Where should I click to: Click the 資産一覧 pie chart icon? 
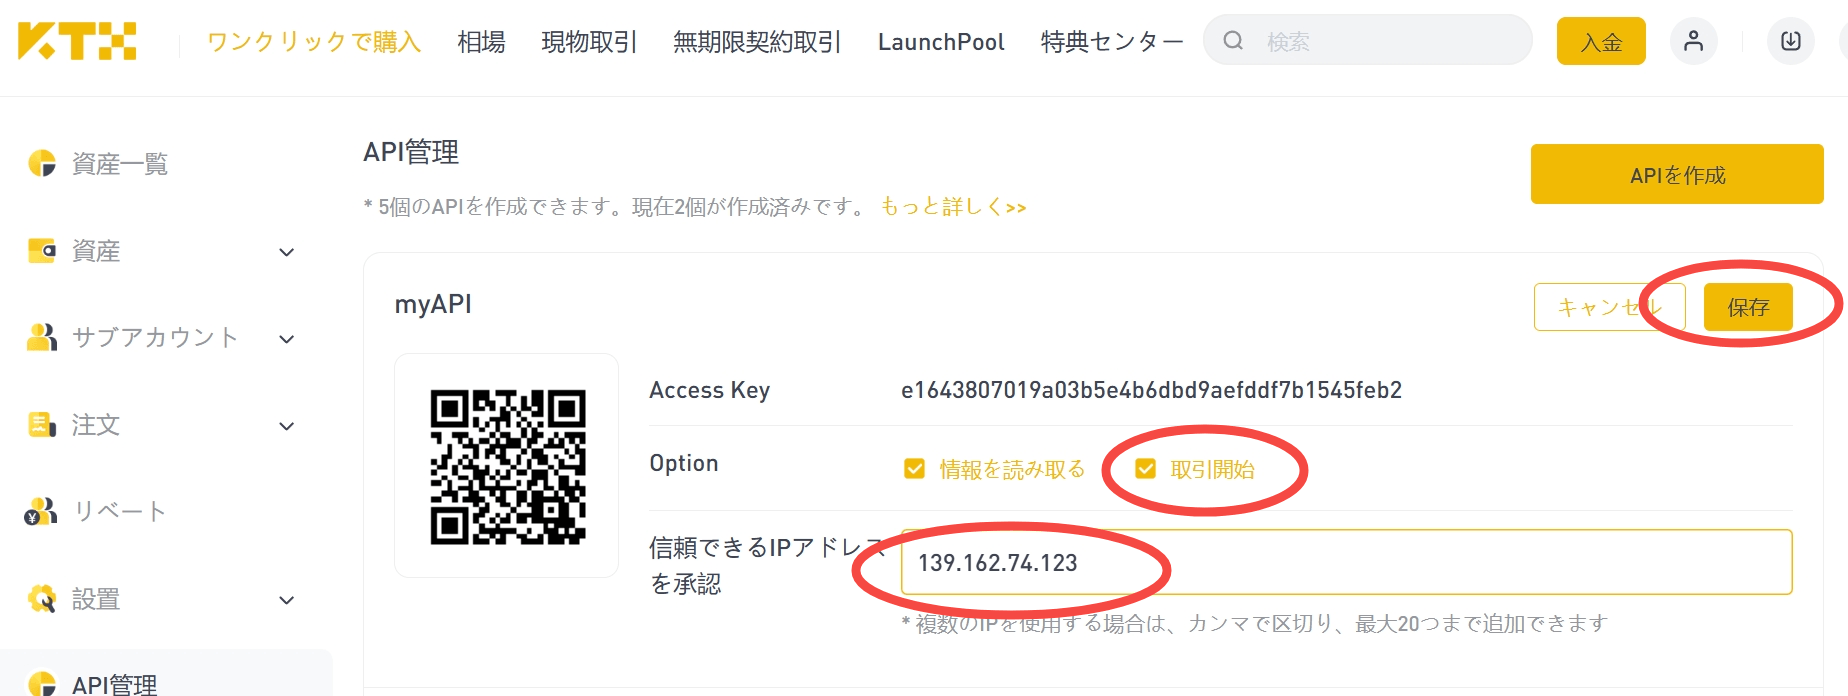(x=42, y=163)
